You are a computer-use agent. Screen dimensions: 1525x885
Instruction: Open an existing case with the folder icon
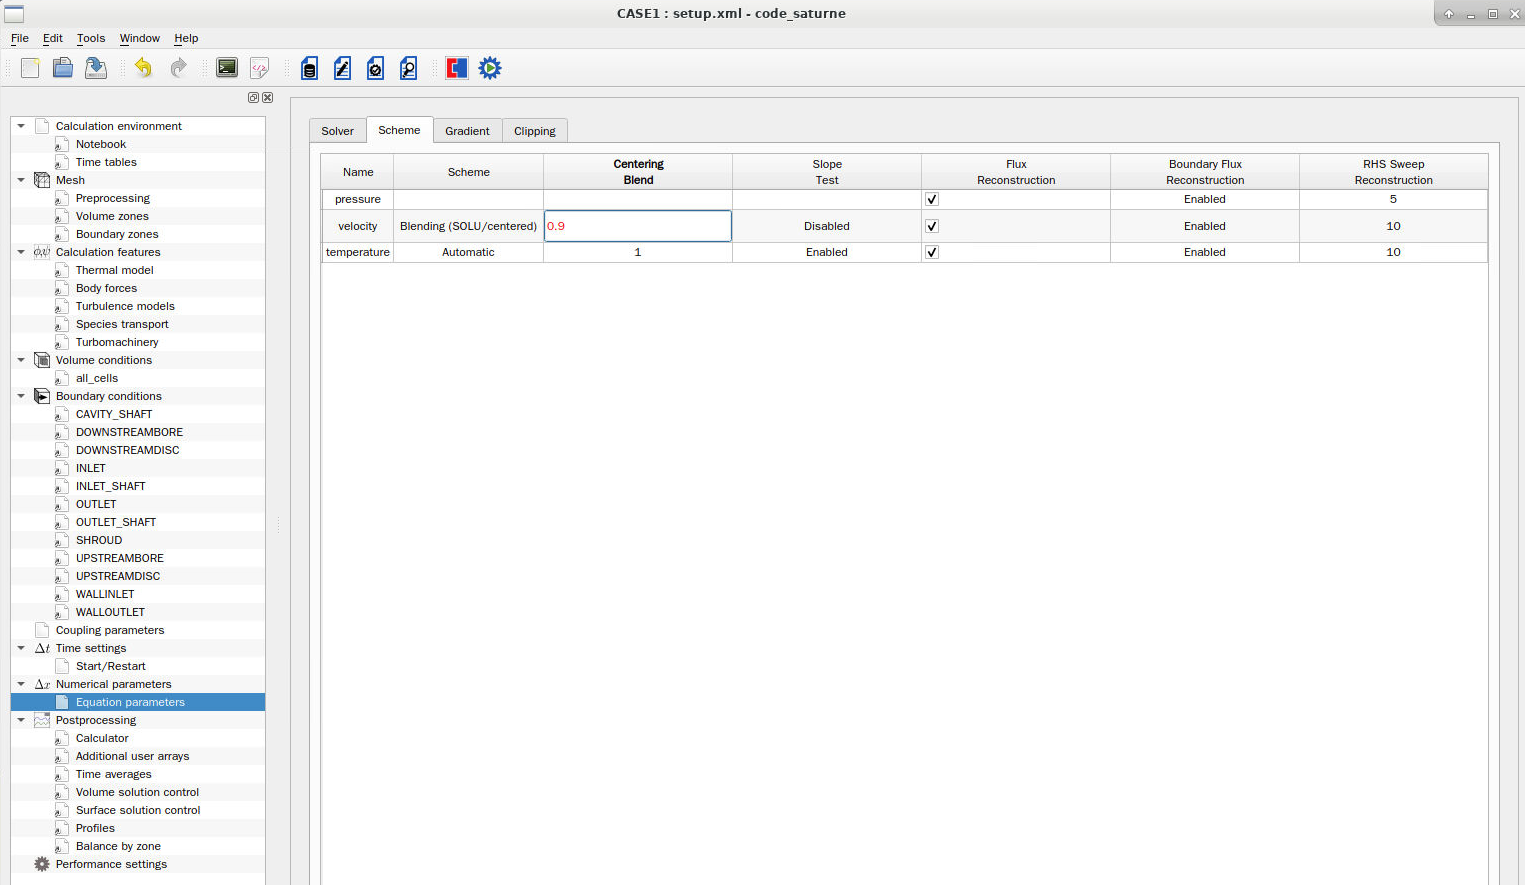tap(63, 68)
